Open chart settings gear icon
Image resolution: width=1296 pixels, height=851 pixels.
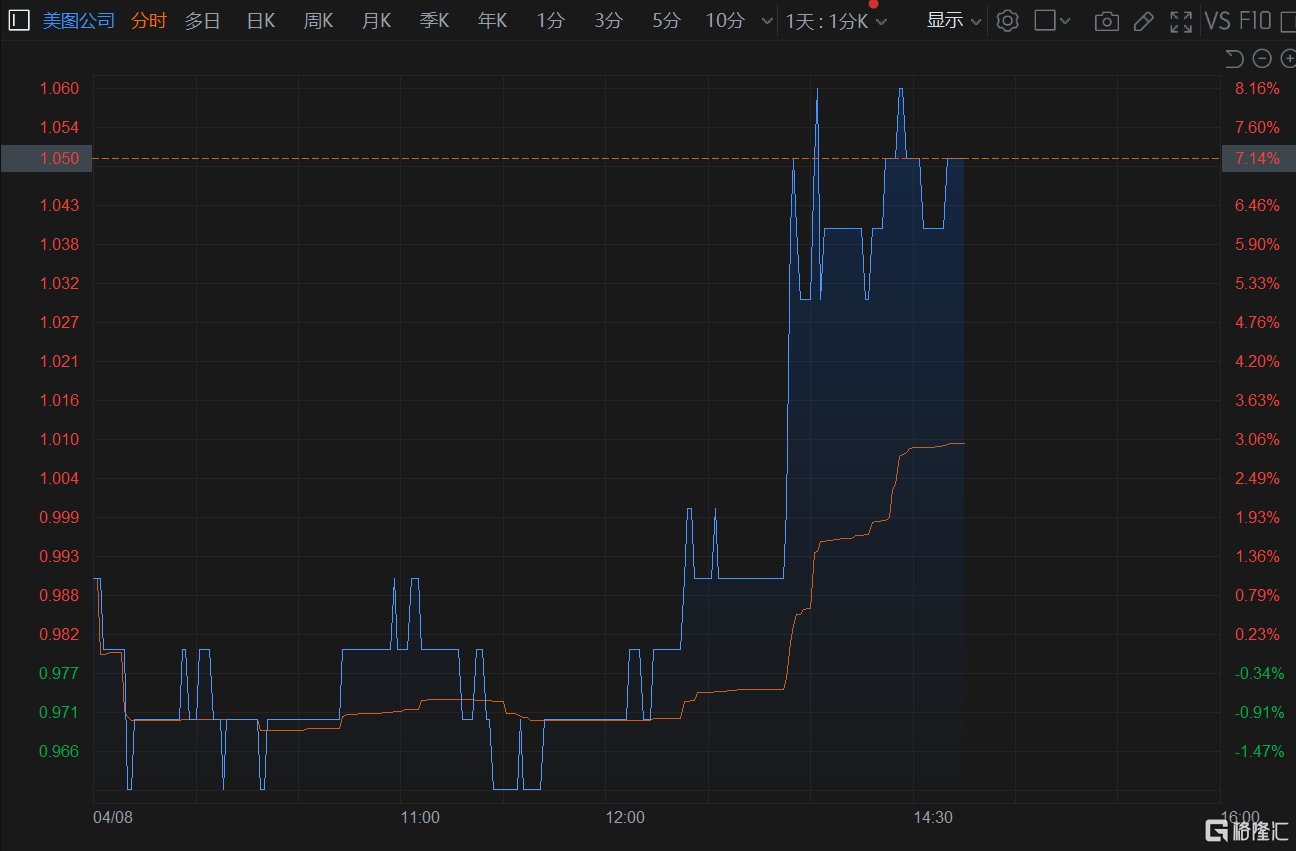click(1007, 21)
